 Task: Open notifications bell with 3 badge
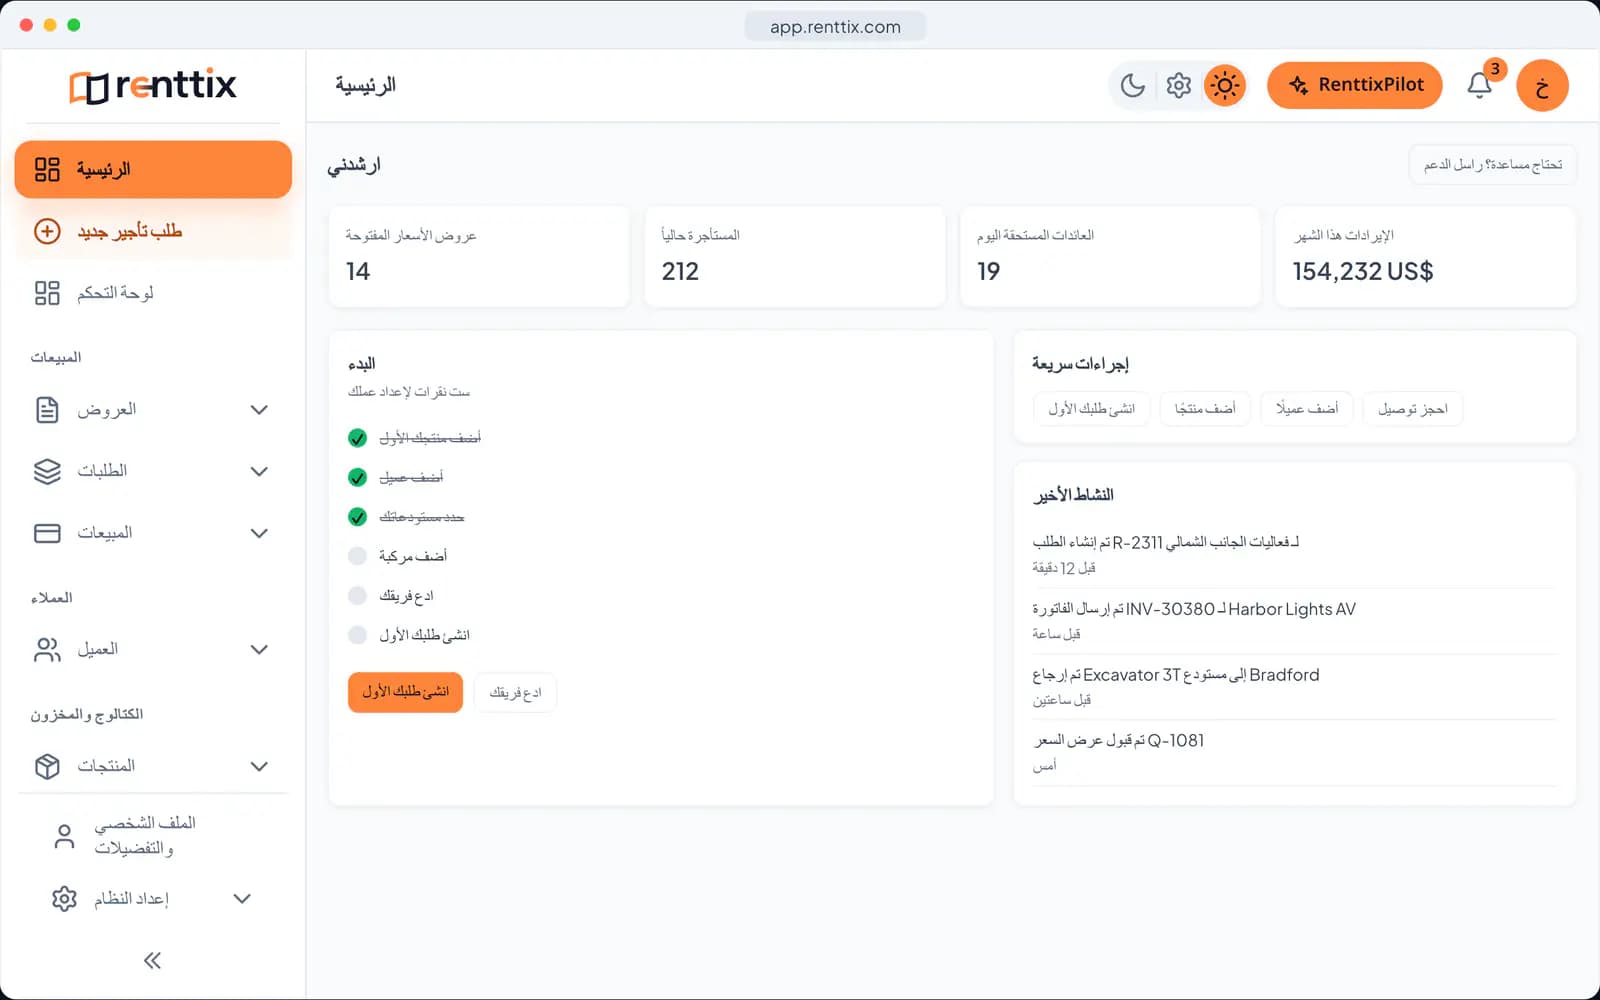pos(1480,85)
